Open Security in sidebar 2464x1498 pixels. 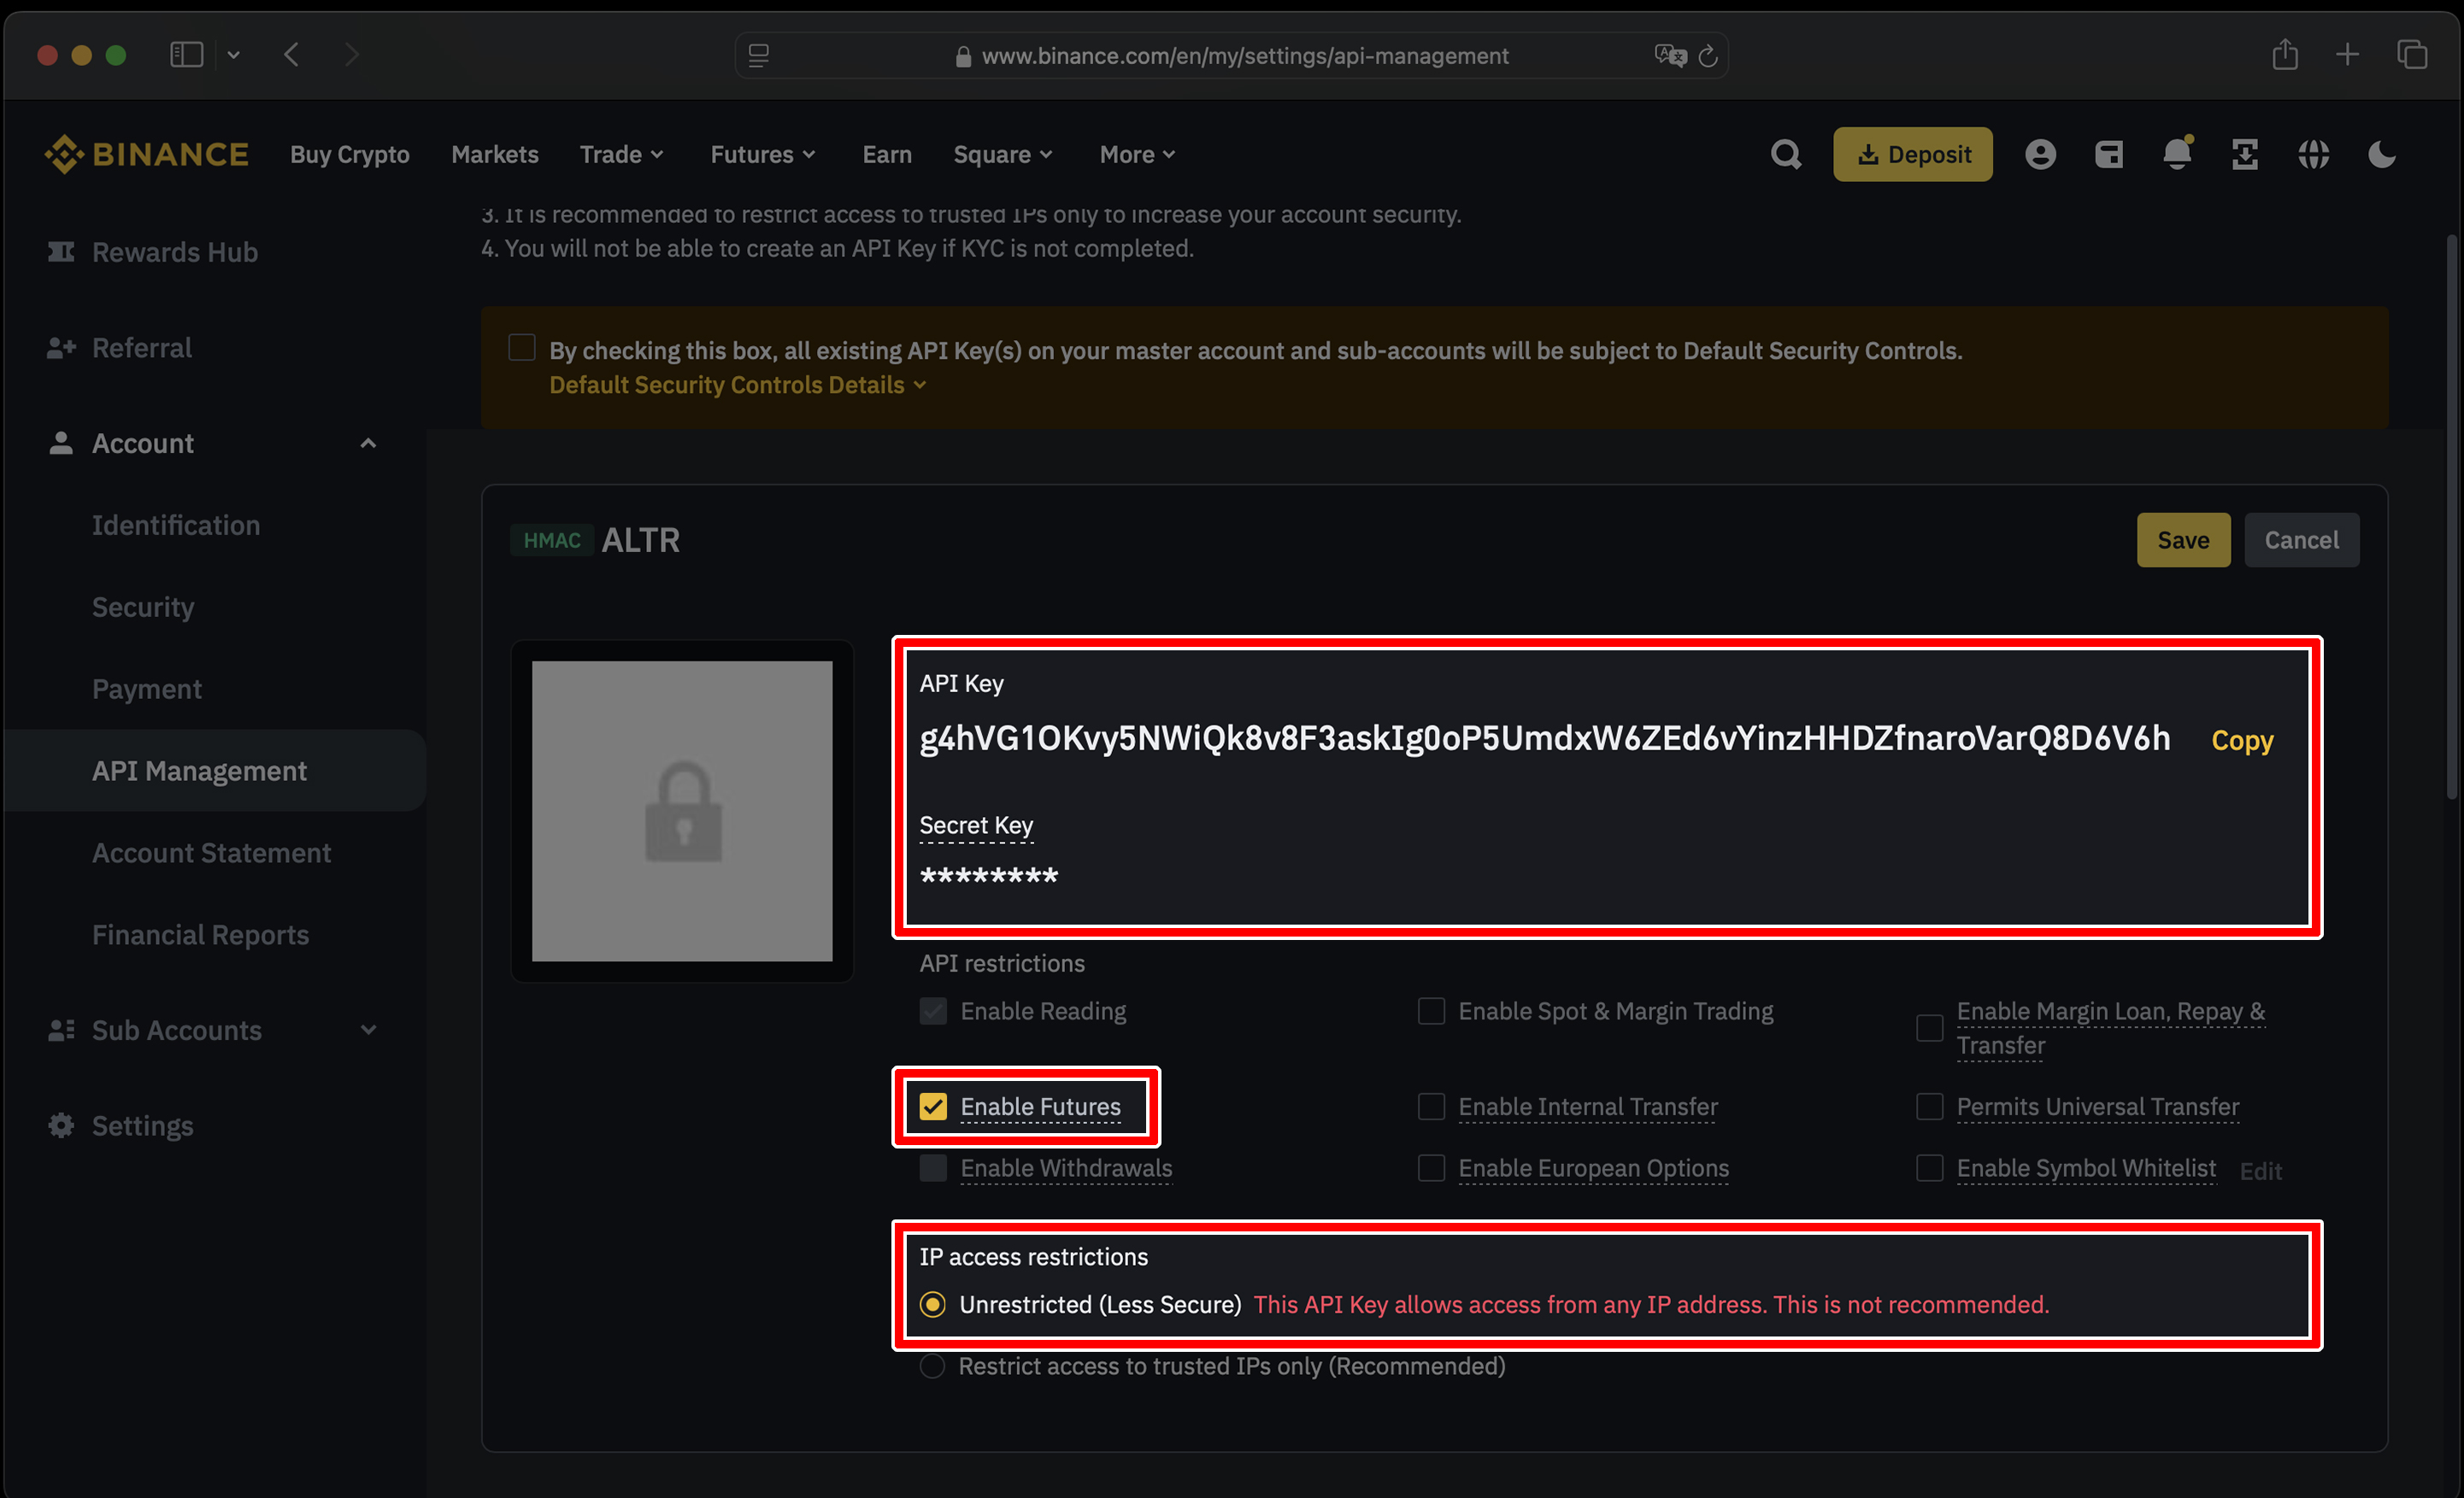click(x=143, y=607)
